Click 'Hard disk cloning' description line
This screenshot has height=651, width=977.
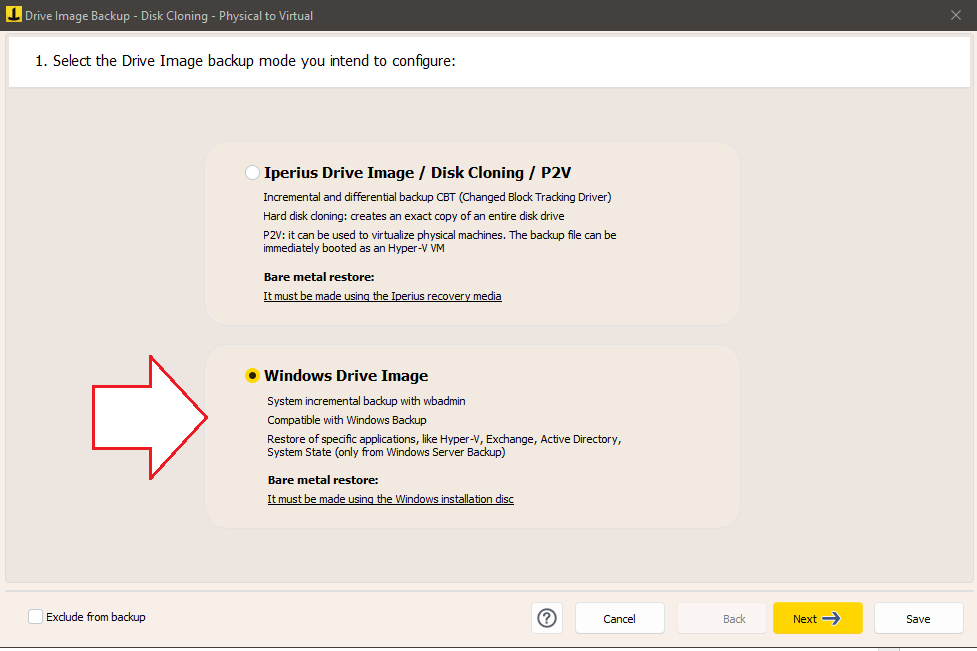[414, 216]
